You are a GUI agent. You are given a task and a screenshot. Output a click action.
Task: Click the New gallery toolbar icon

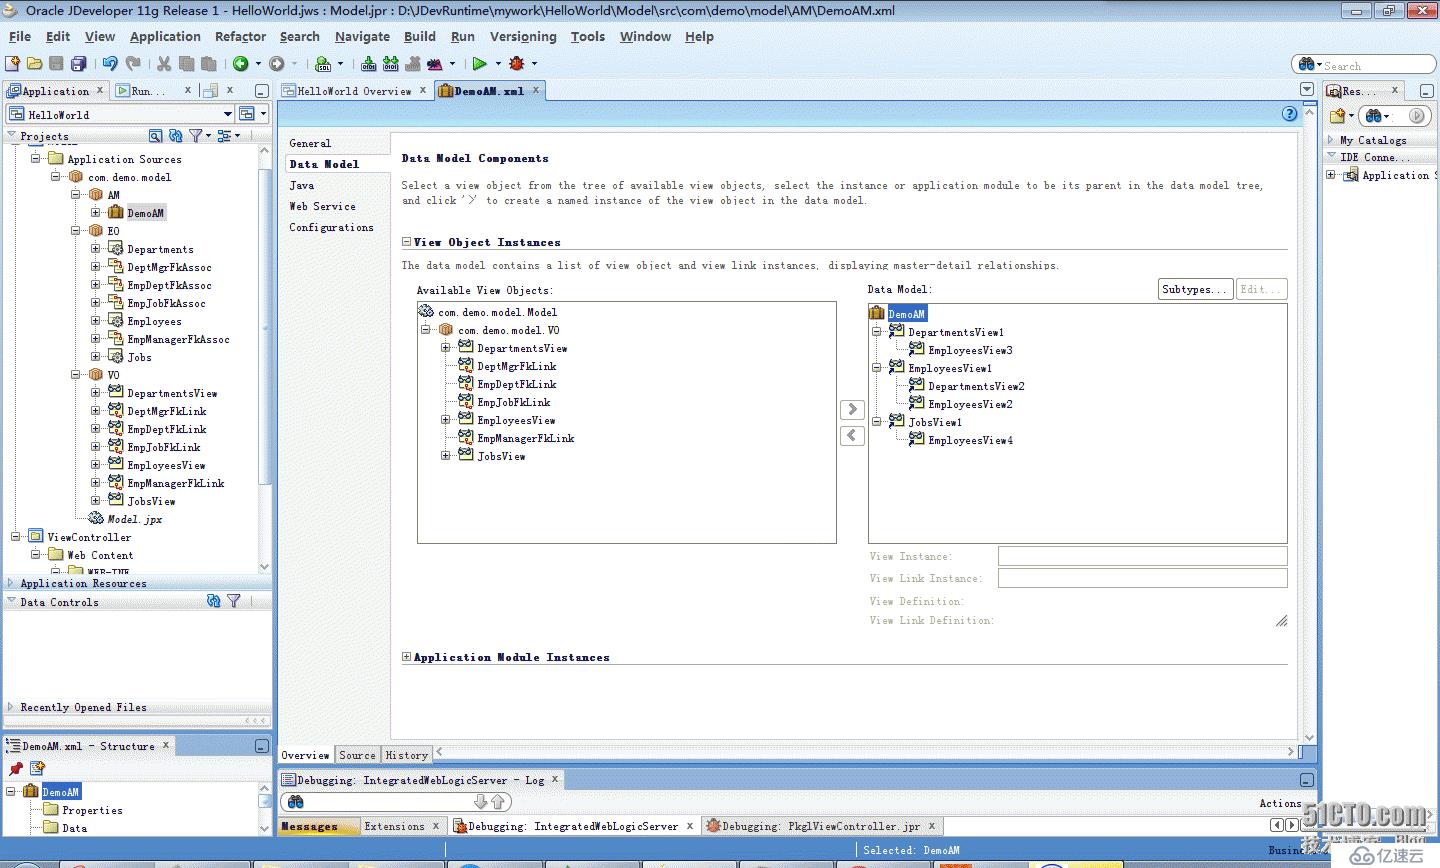[13, 64]
